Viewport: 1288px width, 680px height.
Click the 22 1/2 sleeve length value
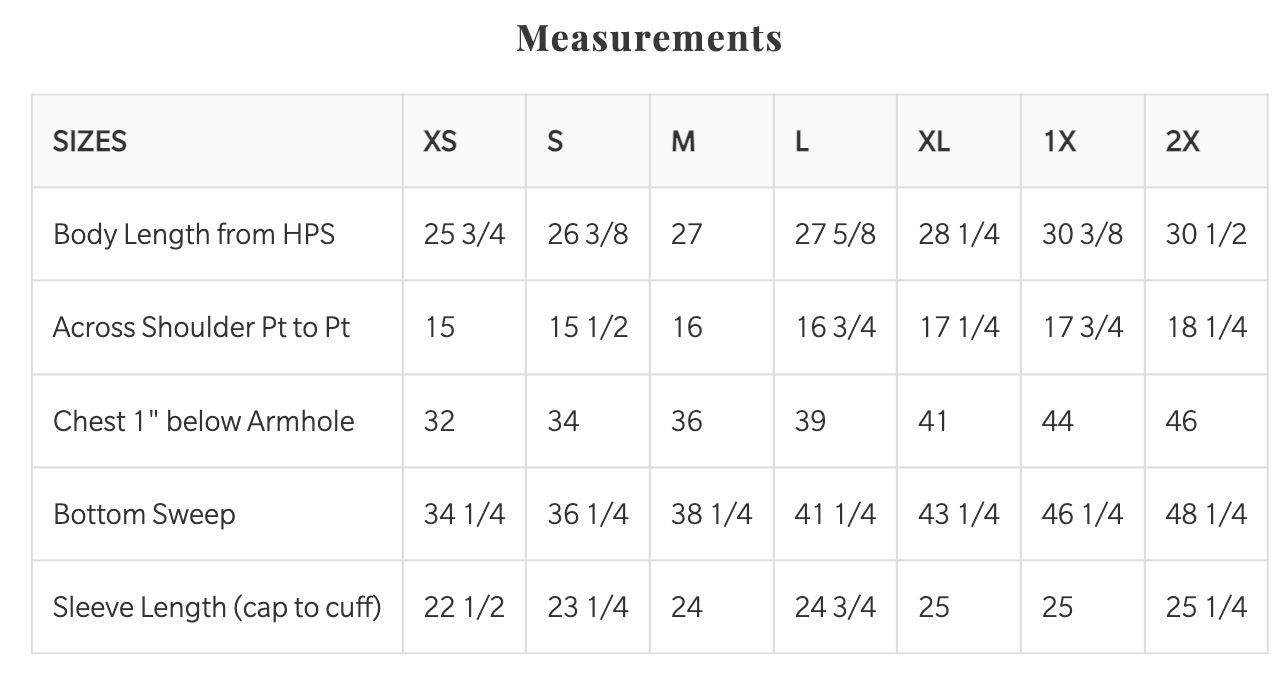pyautogui.click(x=464, y=607)
